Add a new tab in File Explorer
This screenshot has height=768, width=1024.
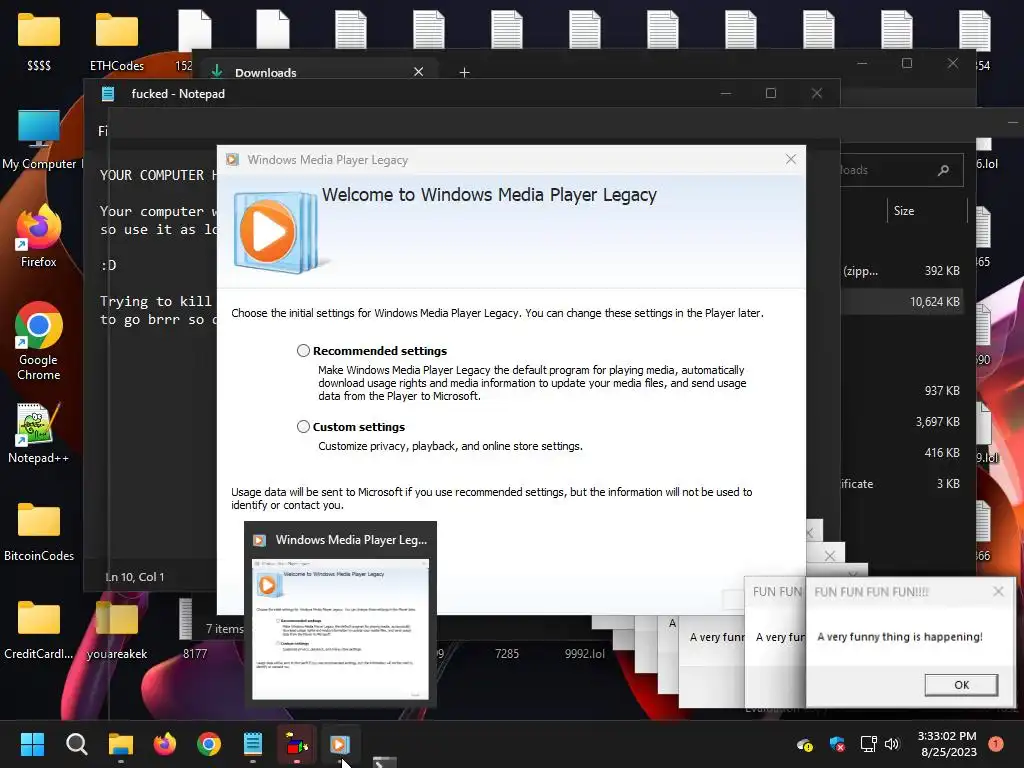pyautogui.click(x=464, y=72)
